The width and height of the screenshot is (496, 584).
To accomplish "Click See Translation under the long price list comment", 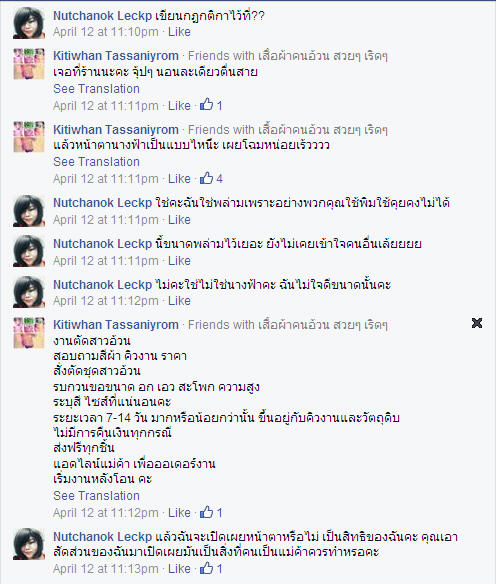I will (96, 496).
